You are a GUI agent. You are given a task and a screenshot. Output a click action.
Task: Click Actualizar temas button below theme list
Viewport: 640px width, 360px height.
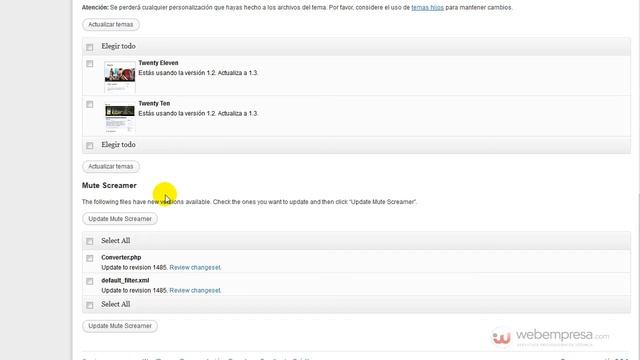pyautogui.click(x=111, y=167)
